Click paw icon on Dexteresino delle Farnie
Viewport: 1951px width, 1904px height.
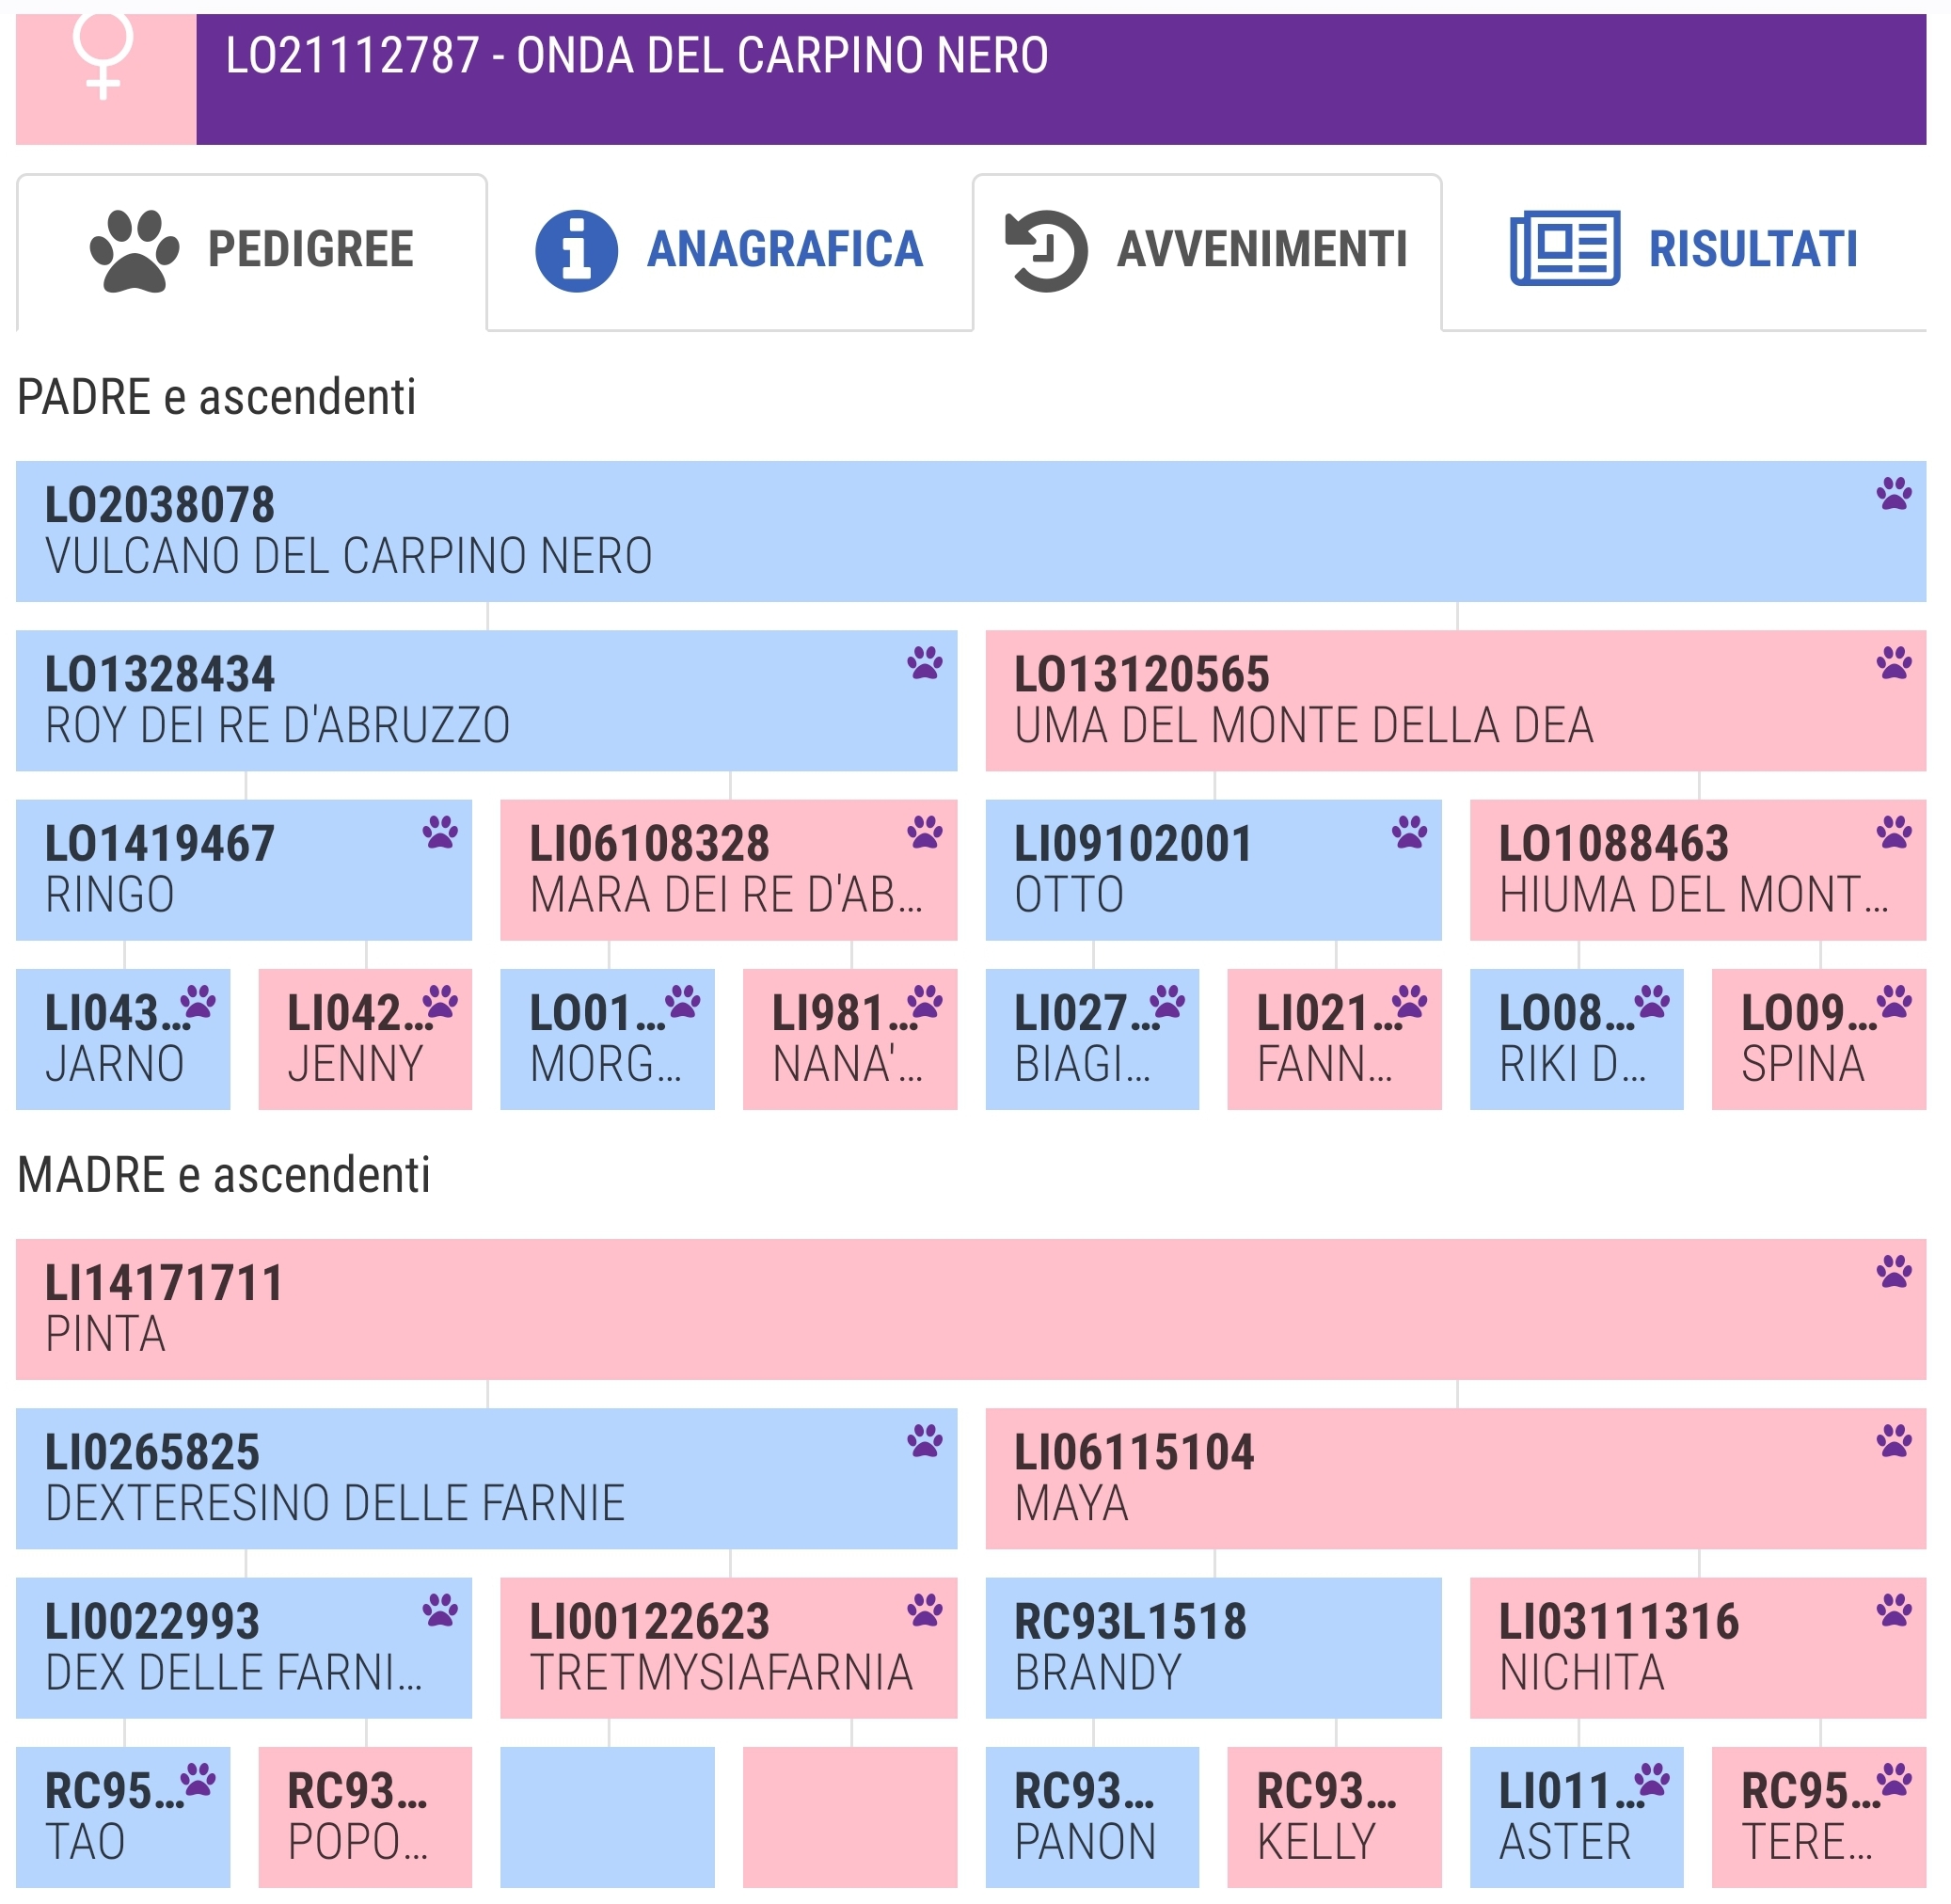click(x=924, y=1441)
